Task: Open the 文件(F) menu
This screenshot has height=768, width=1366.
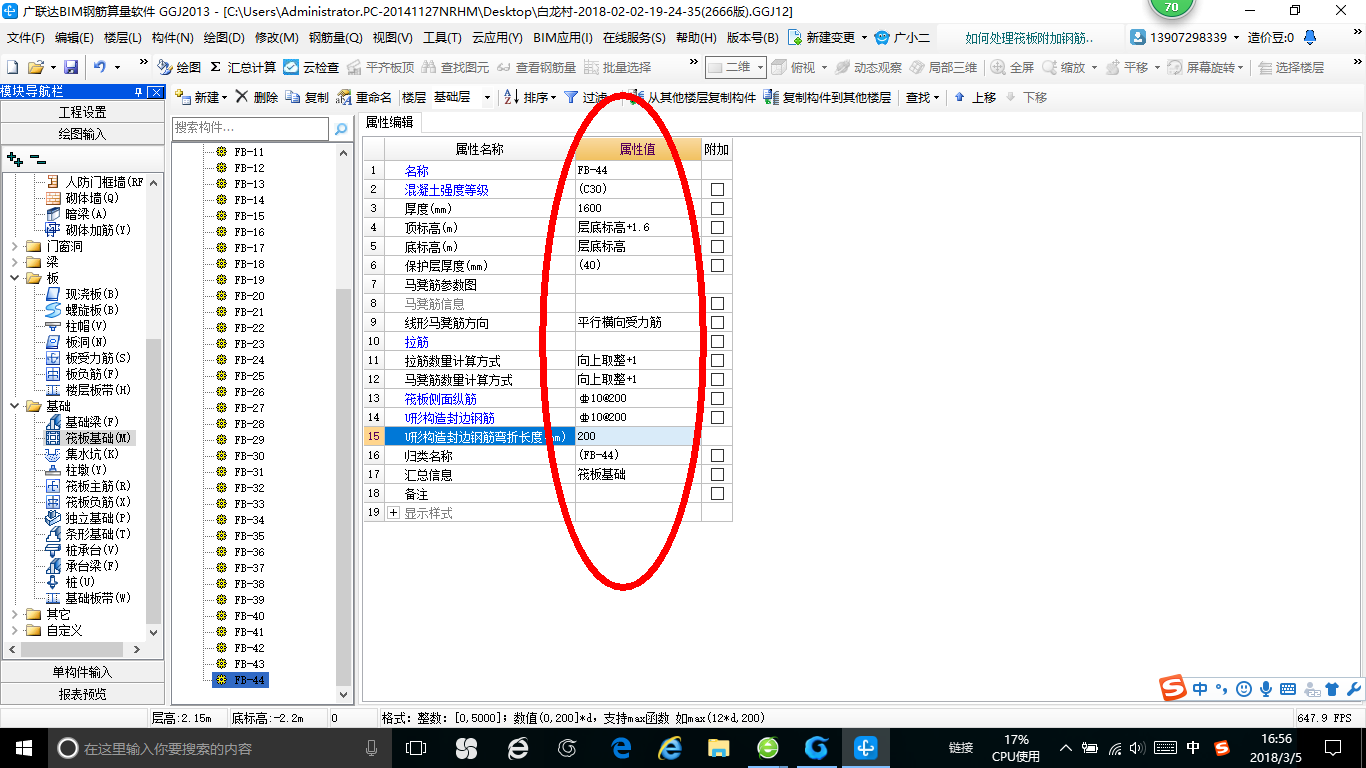Action: tap(26, 38)
